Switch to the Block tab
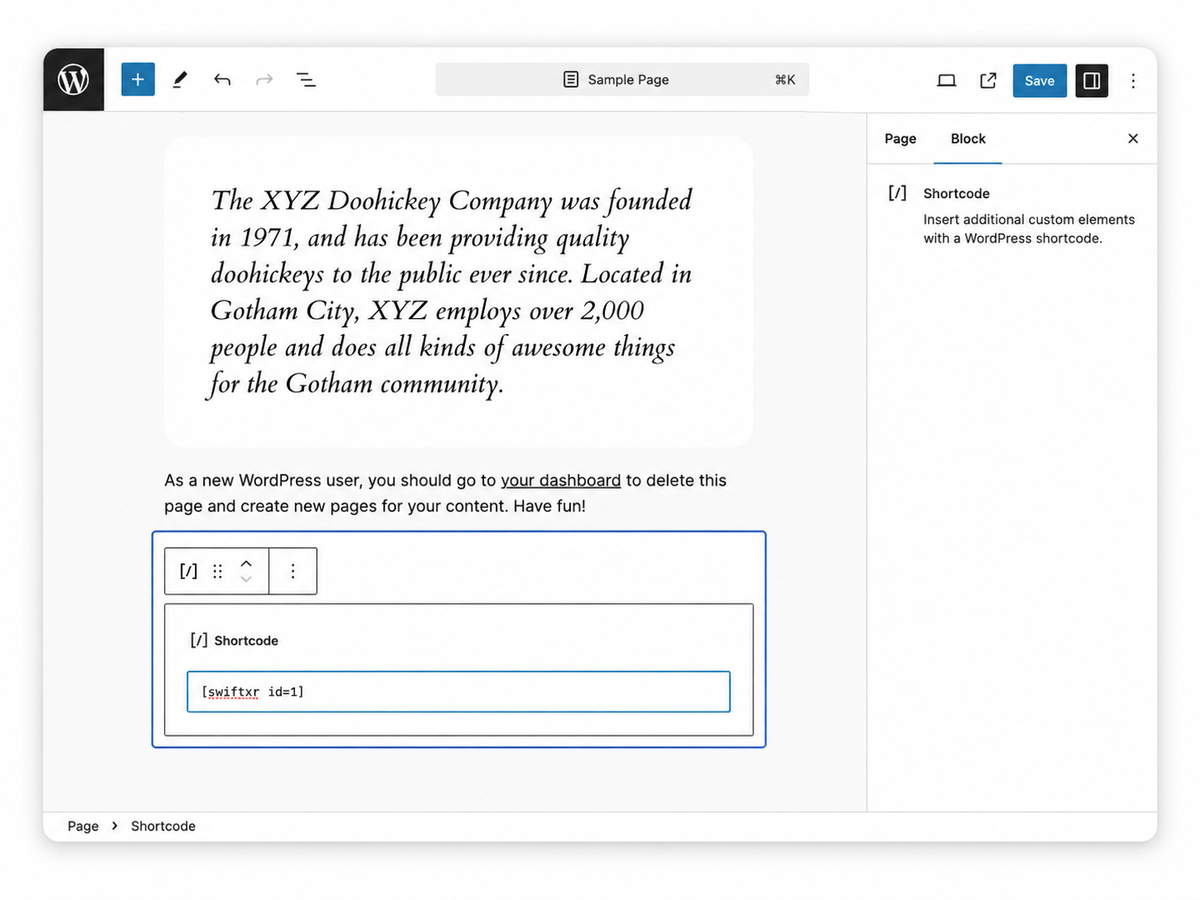The width and height of the screenshot is (1200, 900). coord(968,139)
